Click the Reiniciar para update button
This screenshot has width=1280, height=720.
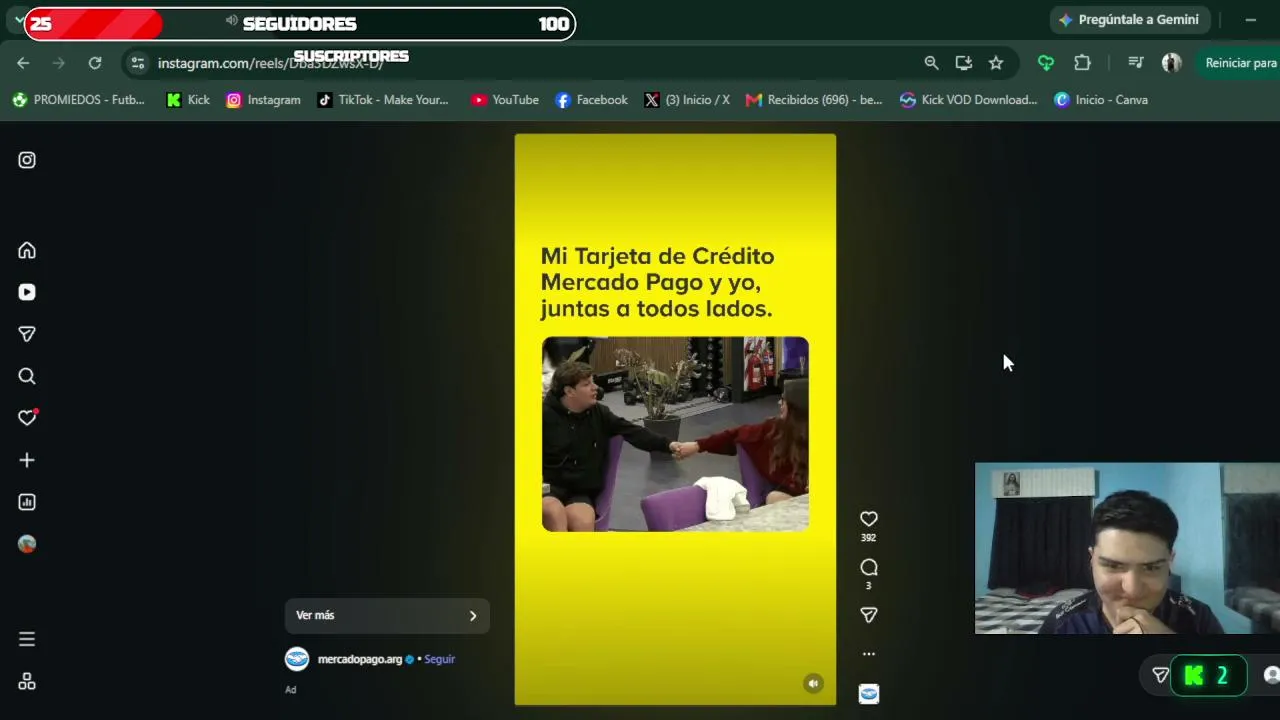click(x=1238, y=63)
